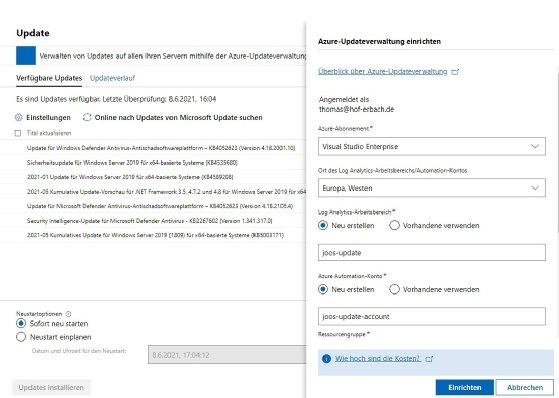Select Sicherheitsupdate für Windows Server 2019 KB4535680
Screen dimensions: 559x398
[153, 162]
